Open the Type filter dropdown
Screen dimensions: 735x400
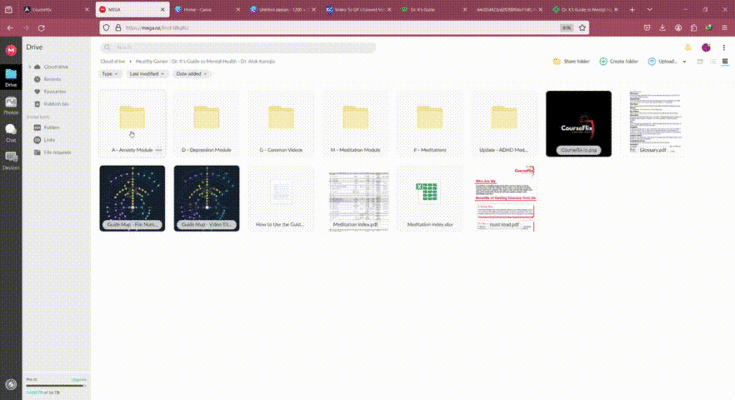(x=110, y=74)
